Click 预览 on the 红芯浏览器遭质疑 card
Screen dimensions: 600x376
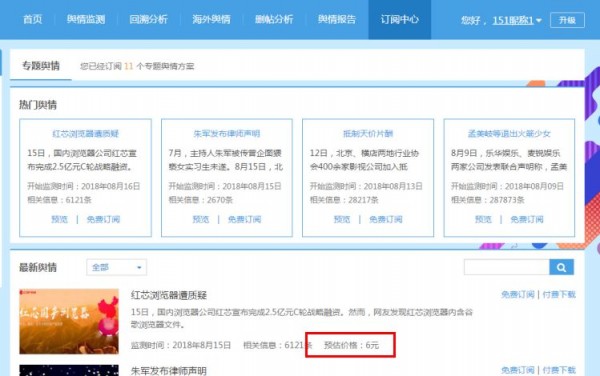[59, 219]
